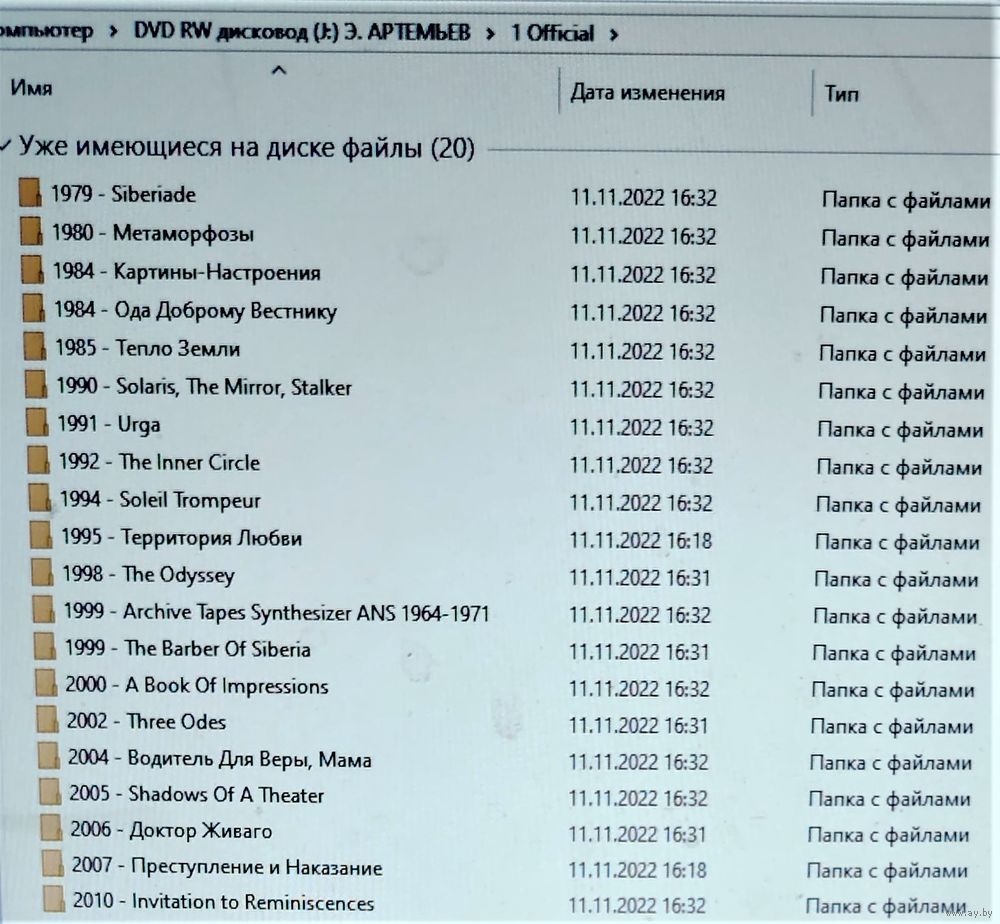The height and width of the screenshot is (924, 1000).
Task: Click folder icon for 2006 - Доктор Живаго
Action: click(x=52, y=828)
